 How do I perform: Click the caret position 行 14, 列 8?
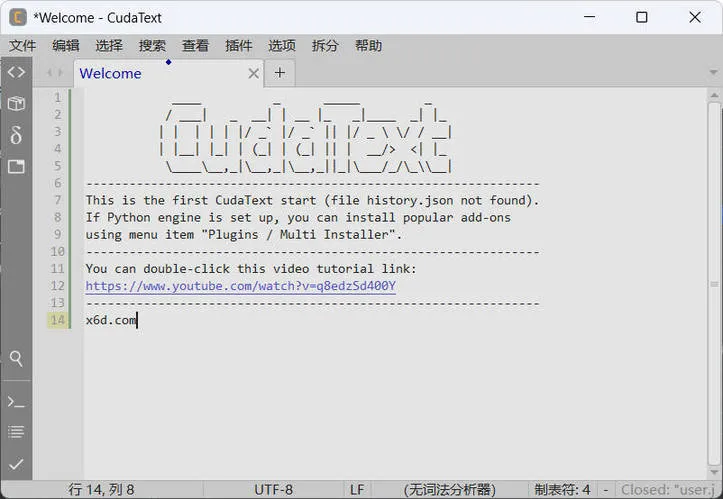101,489
